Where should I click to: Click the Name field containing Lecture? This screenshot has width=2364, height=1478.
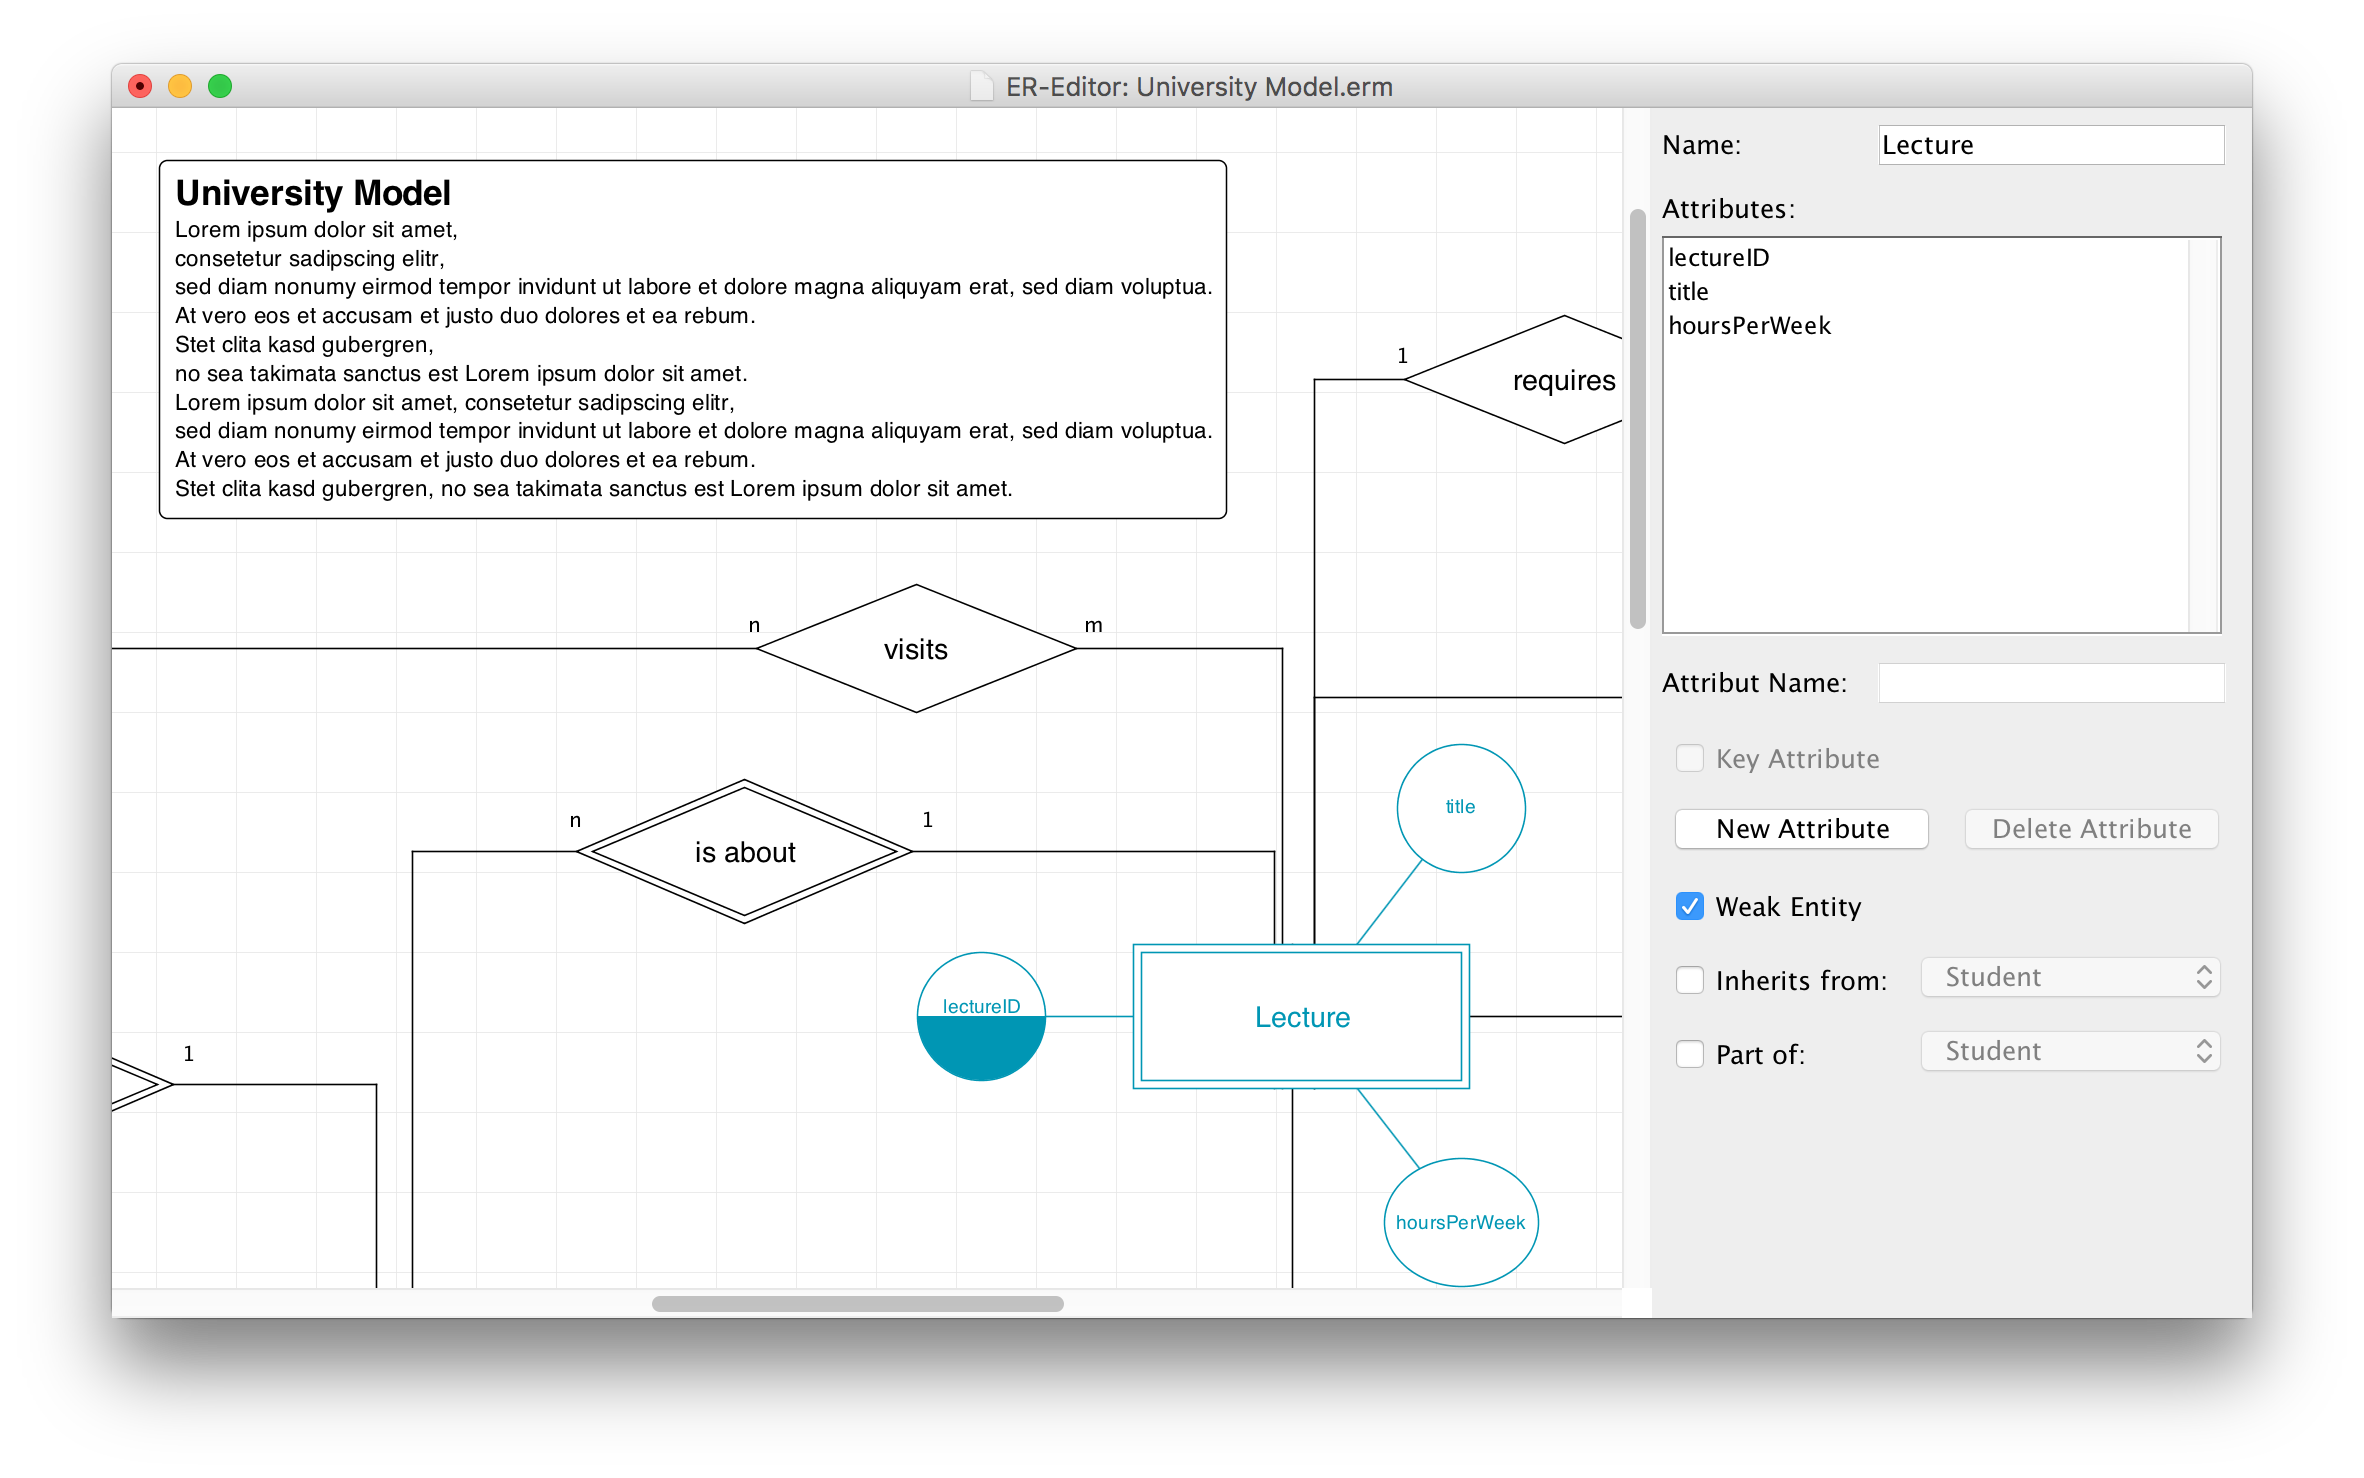tap(2050, 145)
